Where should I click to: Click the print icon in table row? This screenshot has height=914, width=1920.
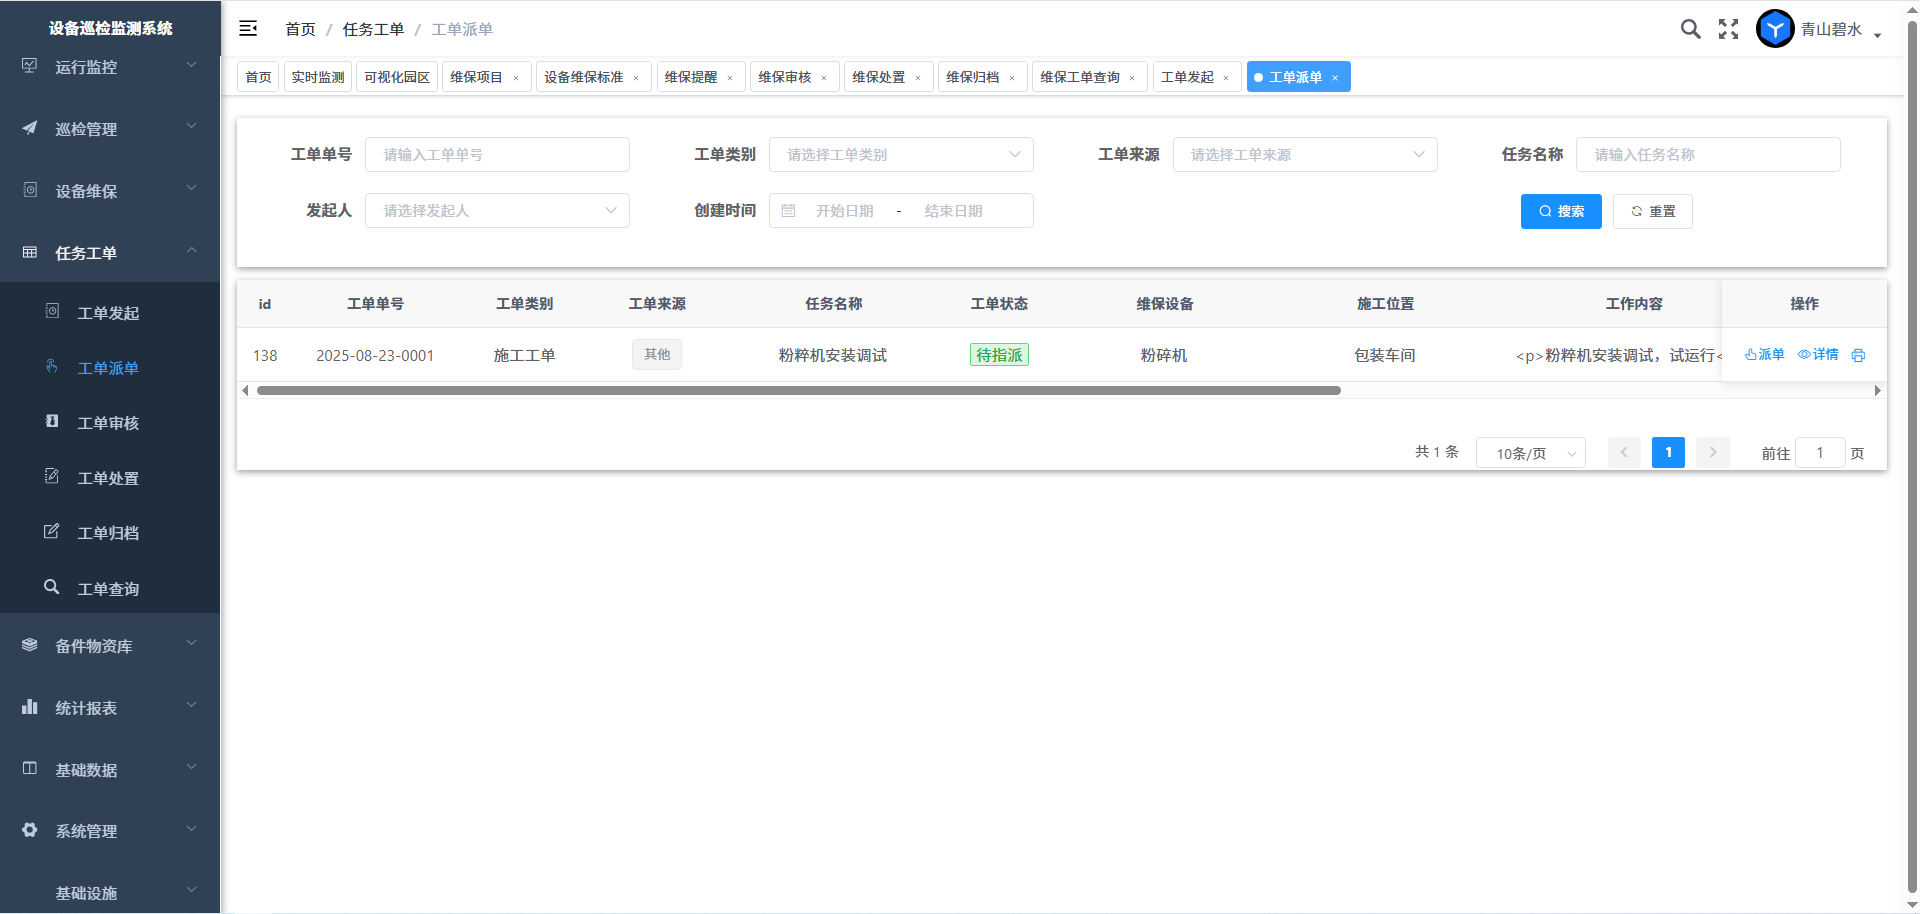tap(1858, 355)
